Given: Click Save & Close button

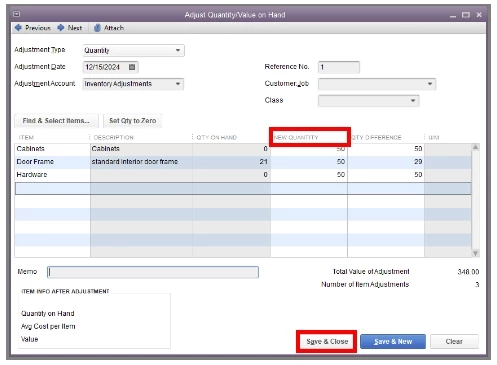Looking at the screenshot, I should (x=327, y=341).
